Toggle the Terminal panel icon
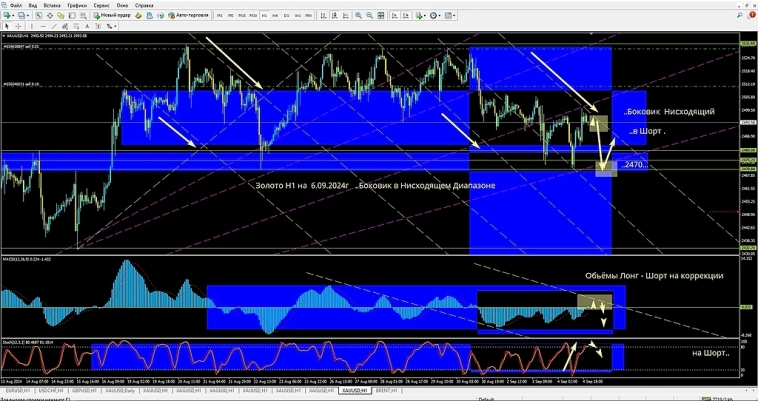The image size is (758, 401). pyautogui.click(x=72, y=15)
